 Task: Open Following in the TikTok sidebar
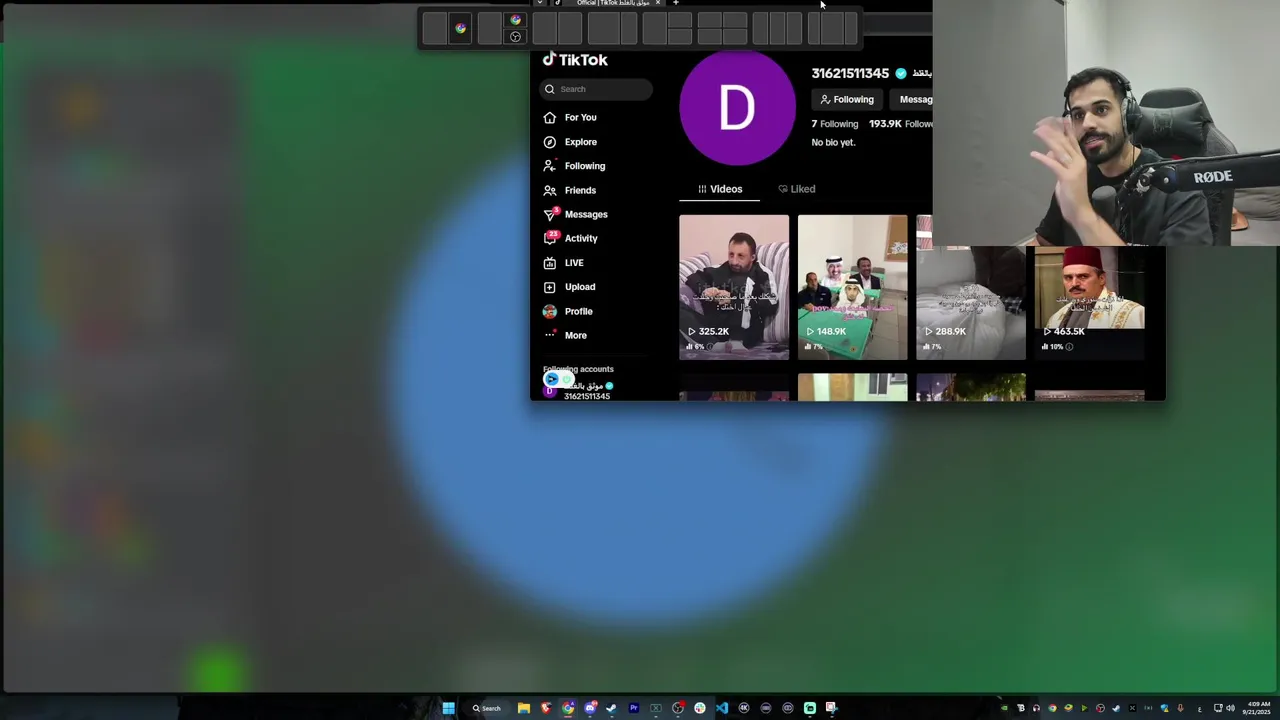(x=584, y=166)
